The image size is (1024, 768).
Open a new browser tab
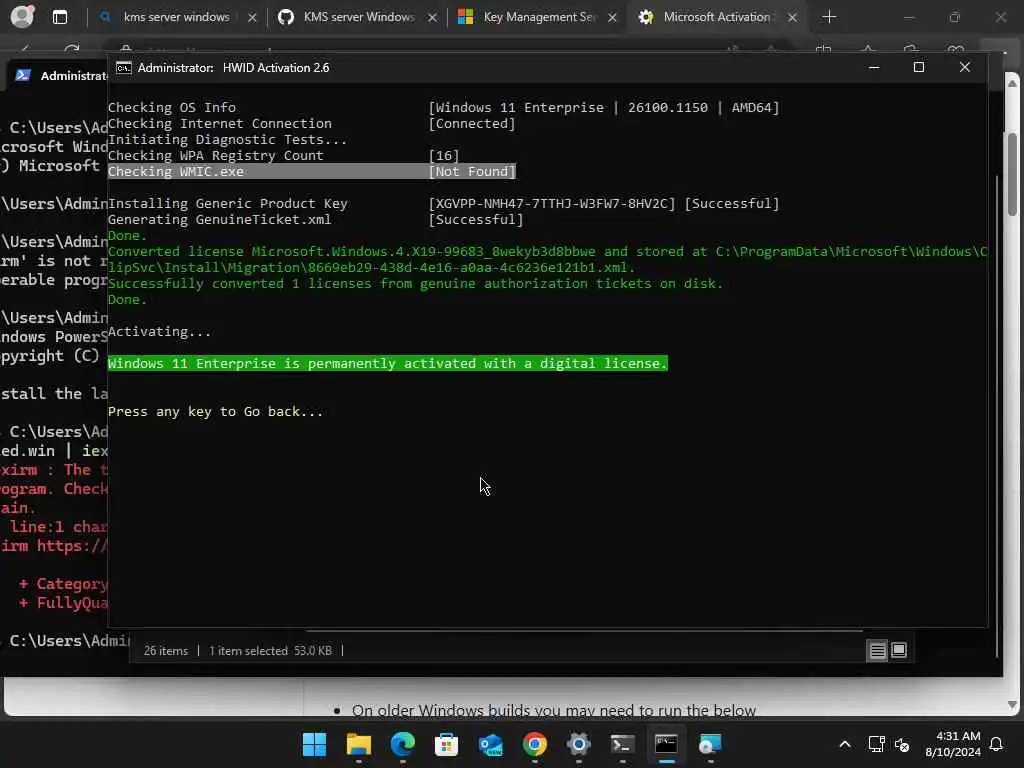(829, 17)
